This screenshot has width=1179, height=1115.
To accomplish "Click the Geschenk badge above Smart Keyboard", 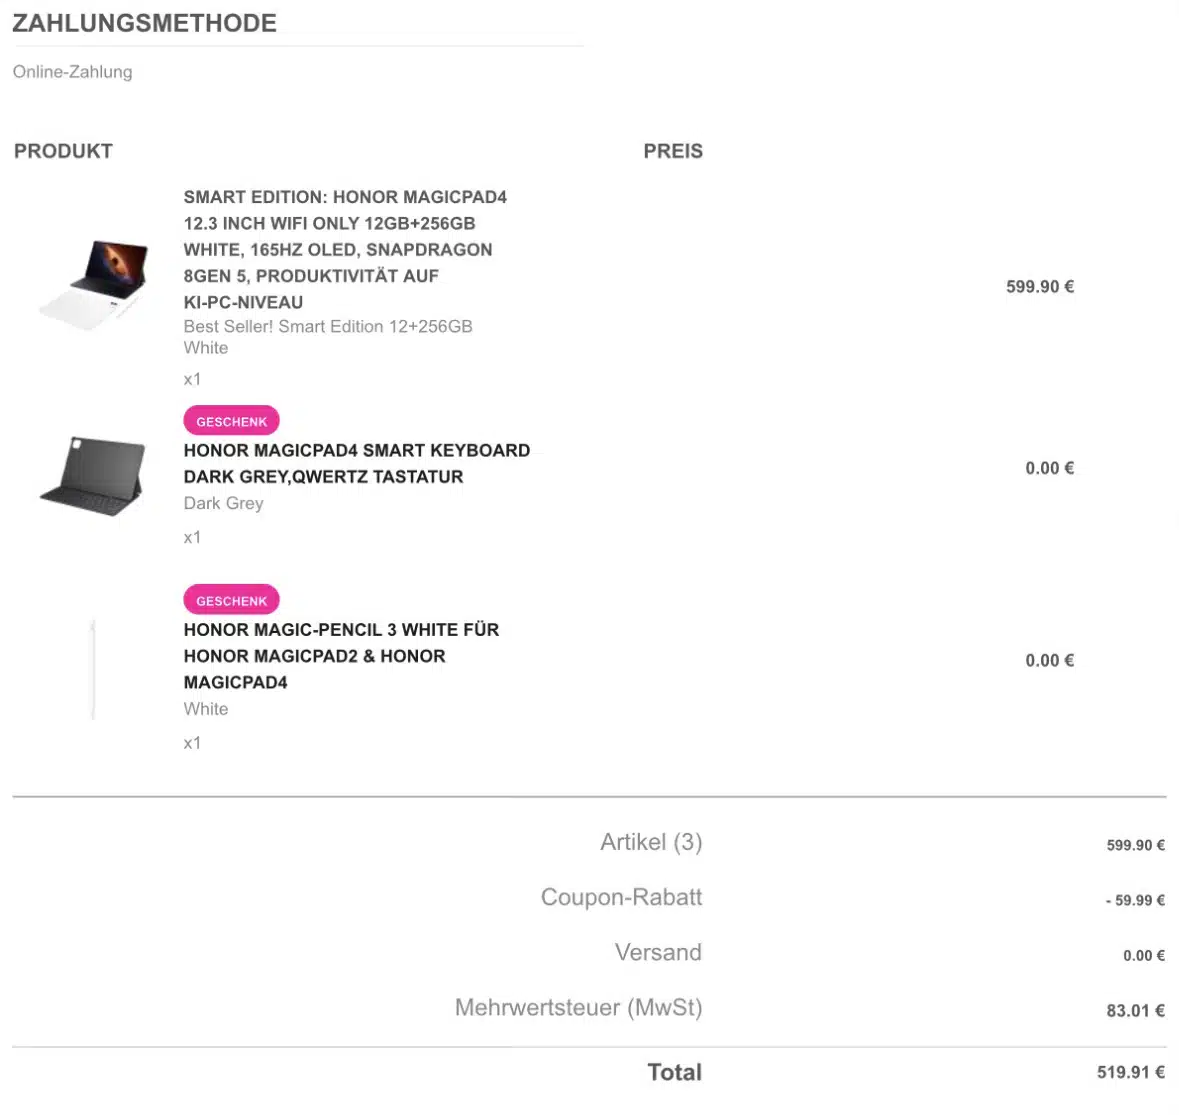I will pos(232,421).
